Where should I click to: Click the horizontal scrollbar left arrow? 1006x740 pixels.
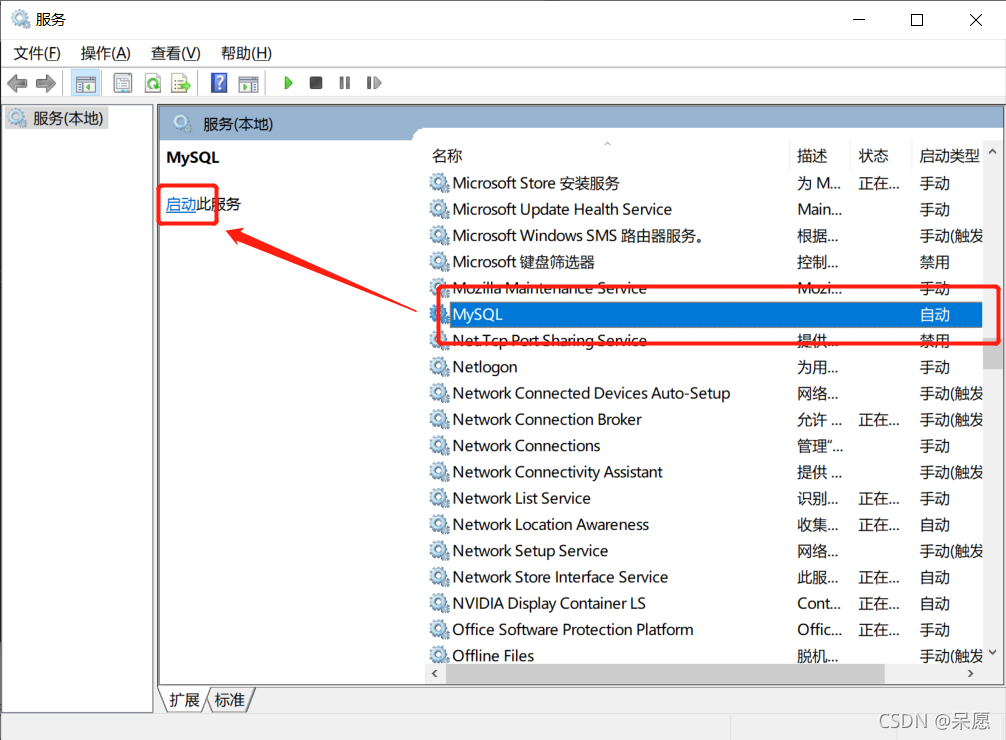coord(435,674)
